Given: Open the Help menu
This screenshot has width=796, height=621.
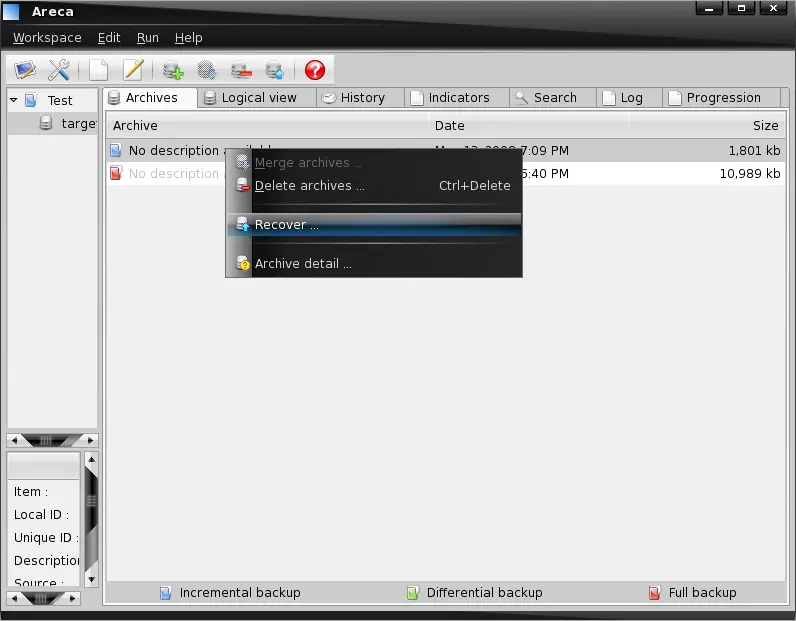Looking at the screenshot, I should (x=188, y=38).
